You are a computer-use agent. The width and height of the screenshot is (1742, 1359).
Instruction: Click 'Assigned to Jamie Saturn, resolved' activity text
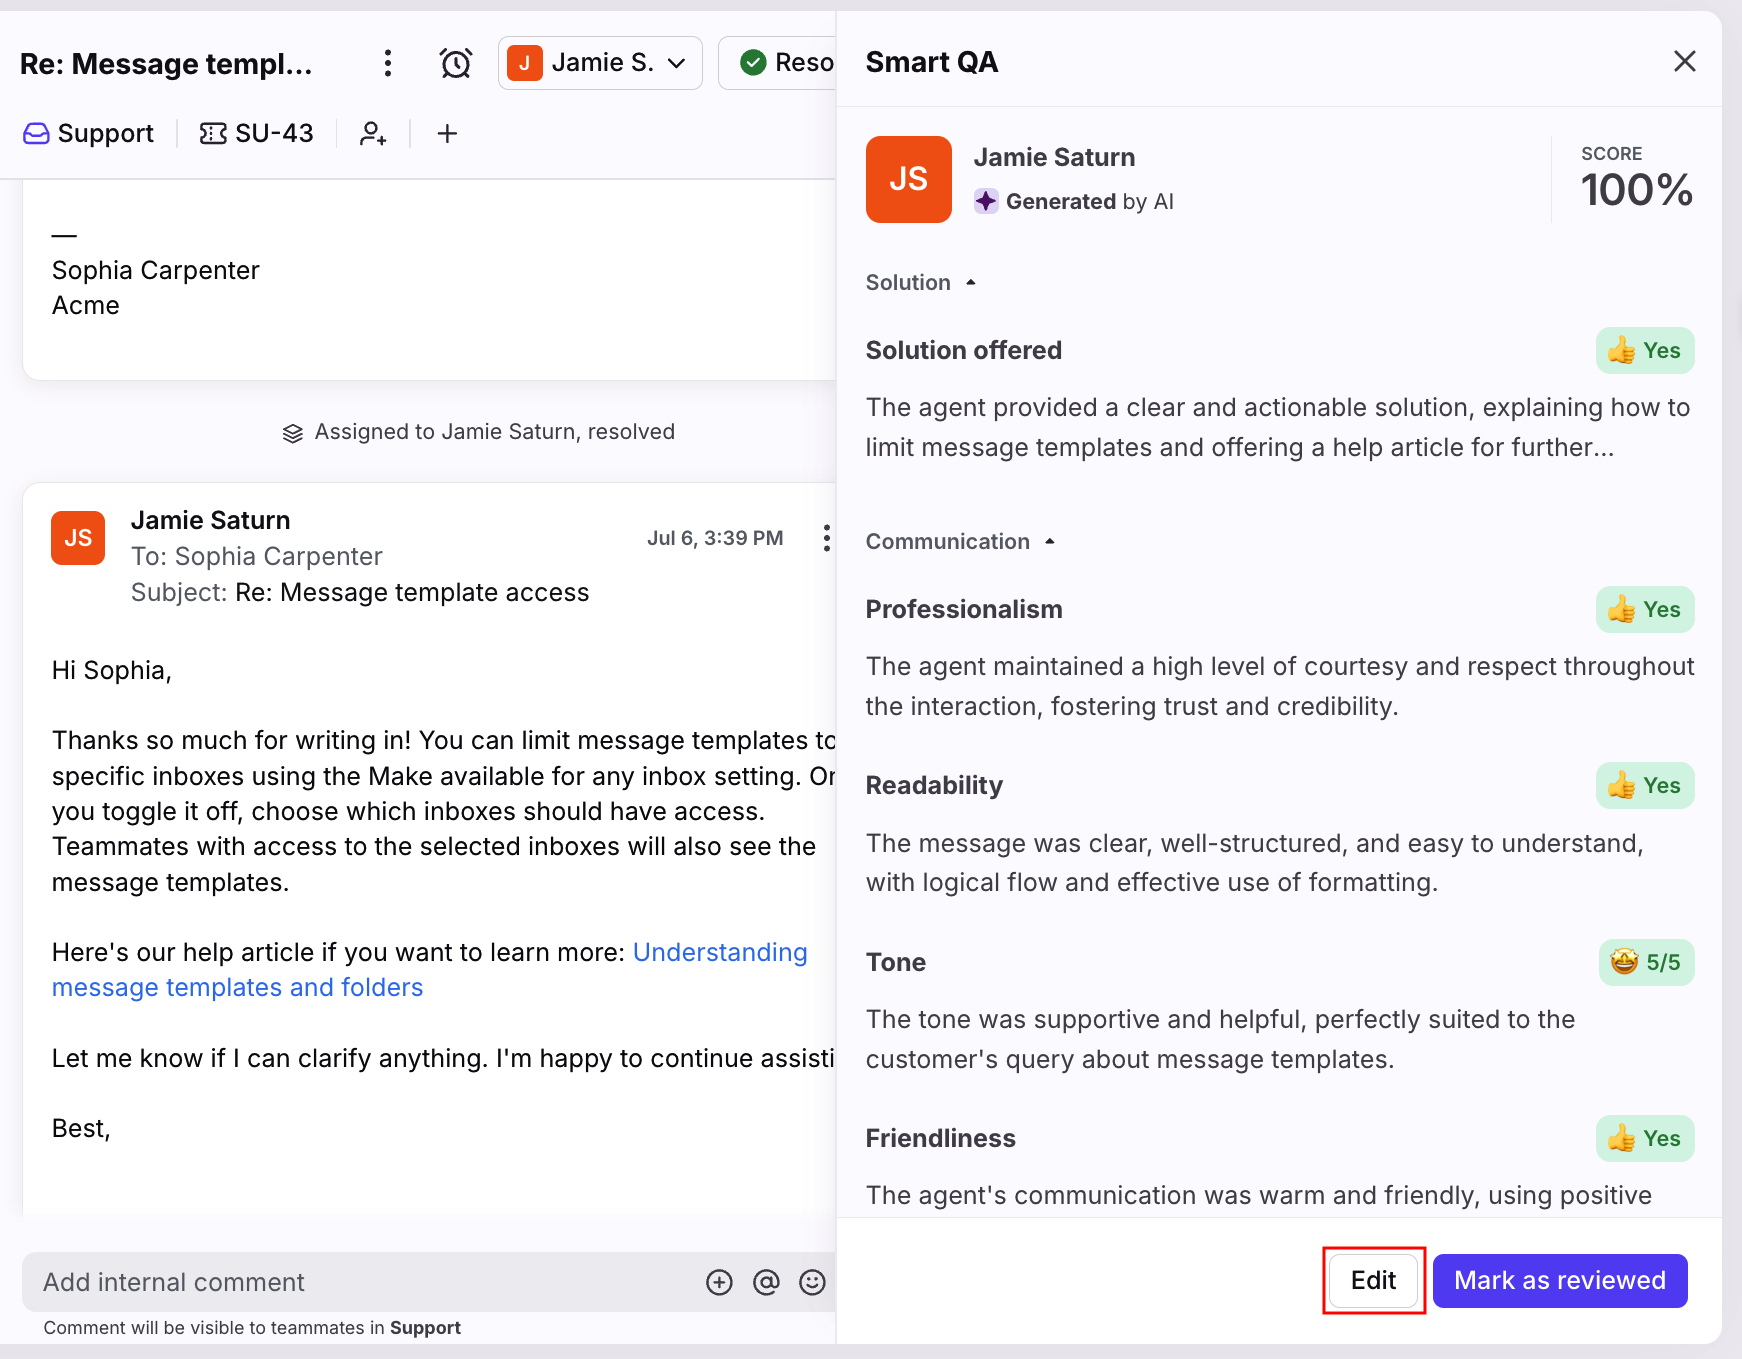(494, 432)
